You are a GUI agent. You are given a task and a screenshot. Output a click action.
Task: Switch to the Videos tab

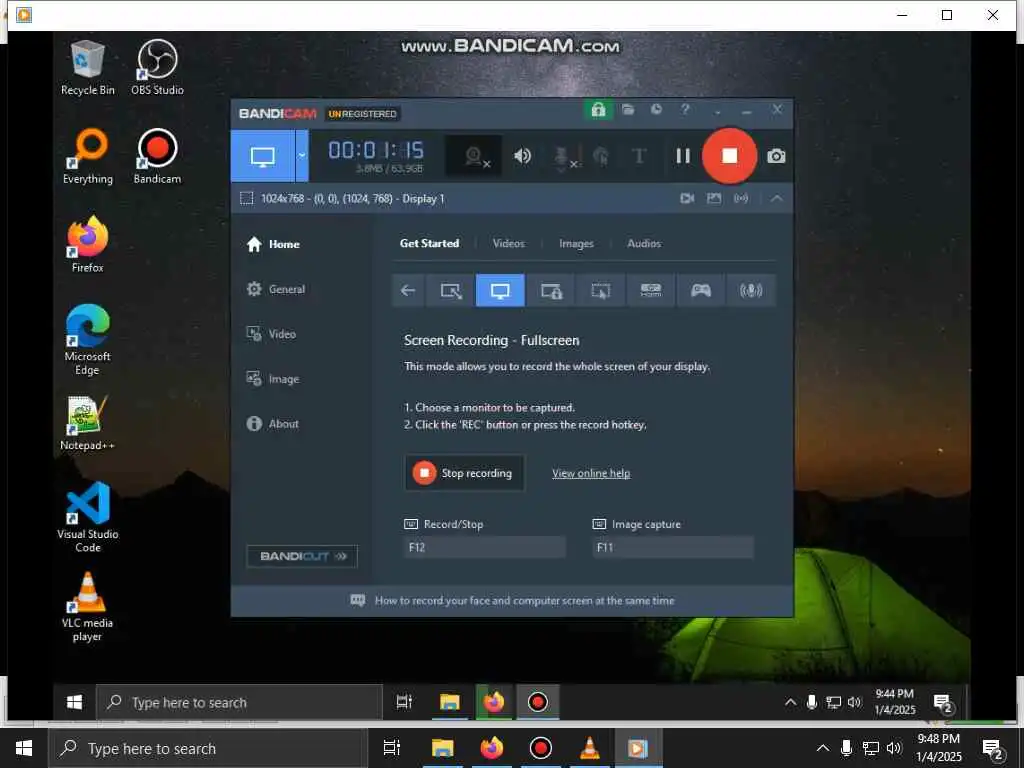(x=508, y=243)
